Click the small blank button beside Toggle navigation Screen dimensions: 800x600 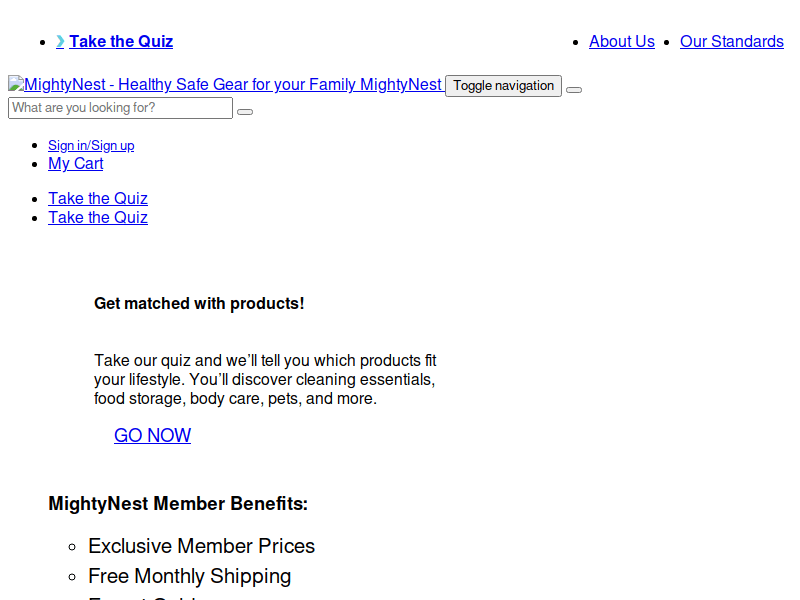[574, 90]
